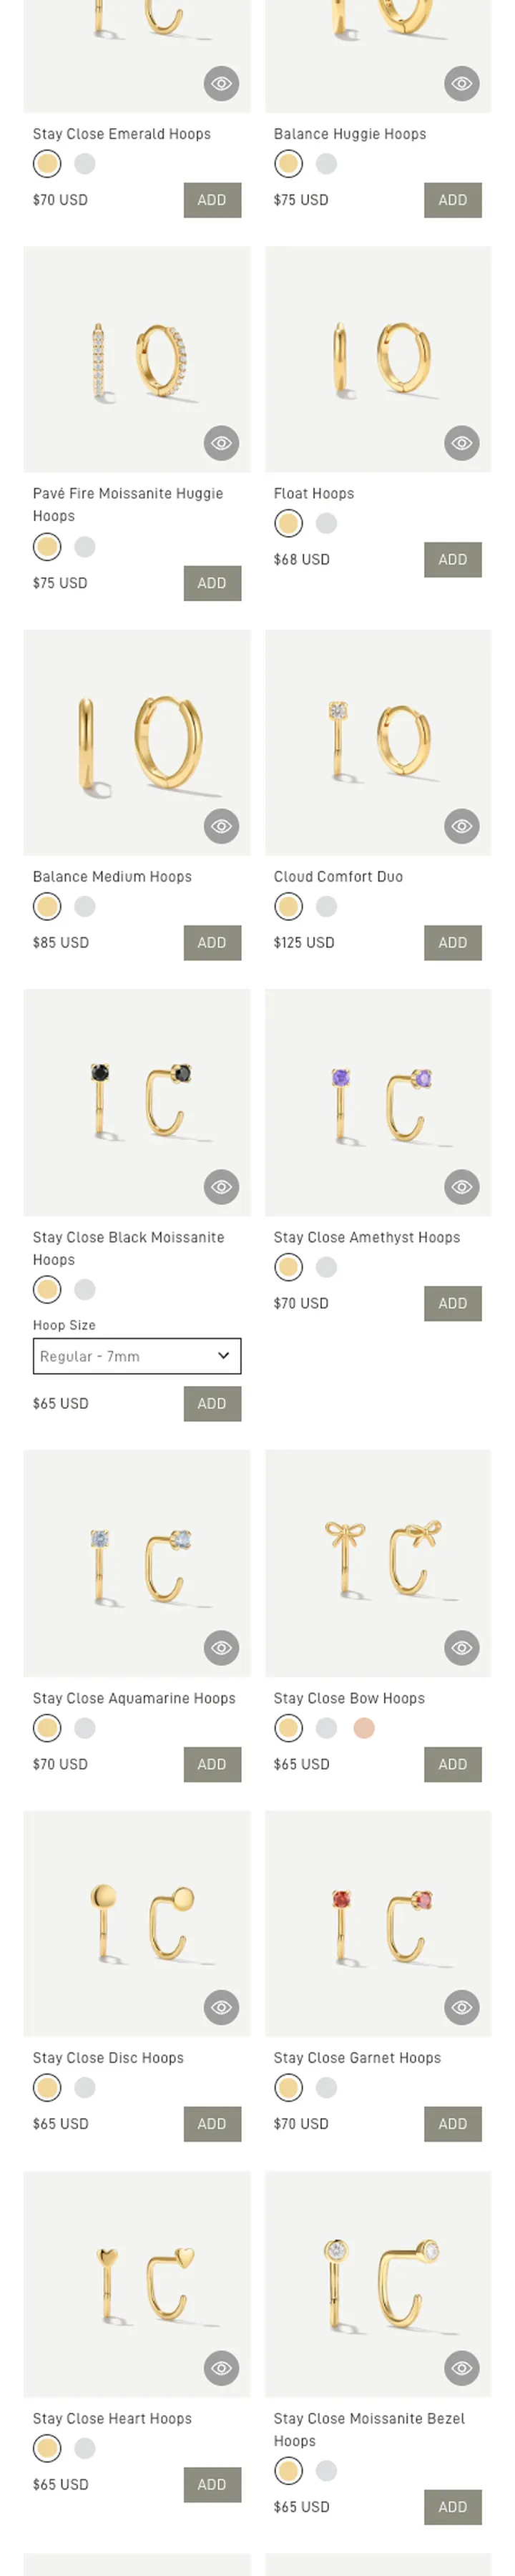This screenshot has height=2576, width=515.
Task: Open quick view eye on Float Hoops
Action: point(462,443)
